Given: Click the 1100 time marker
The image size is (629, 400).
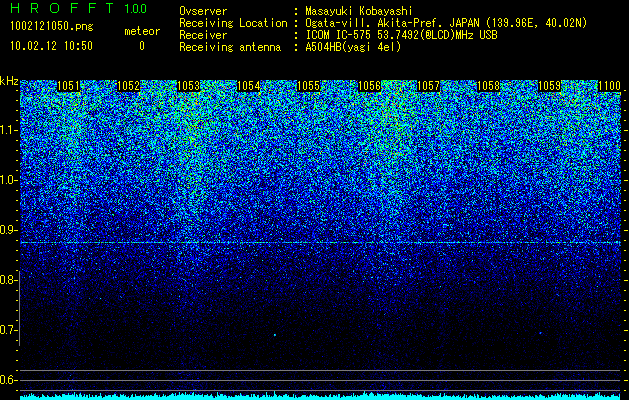Looking at the screenshot, I should pos(610,86).
